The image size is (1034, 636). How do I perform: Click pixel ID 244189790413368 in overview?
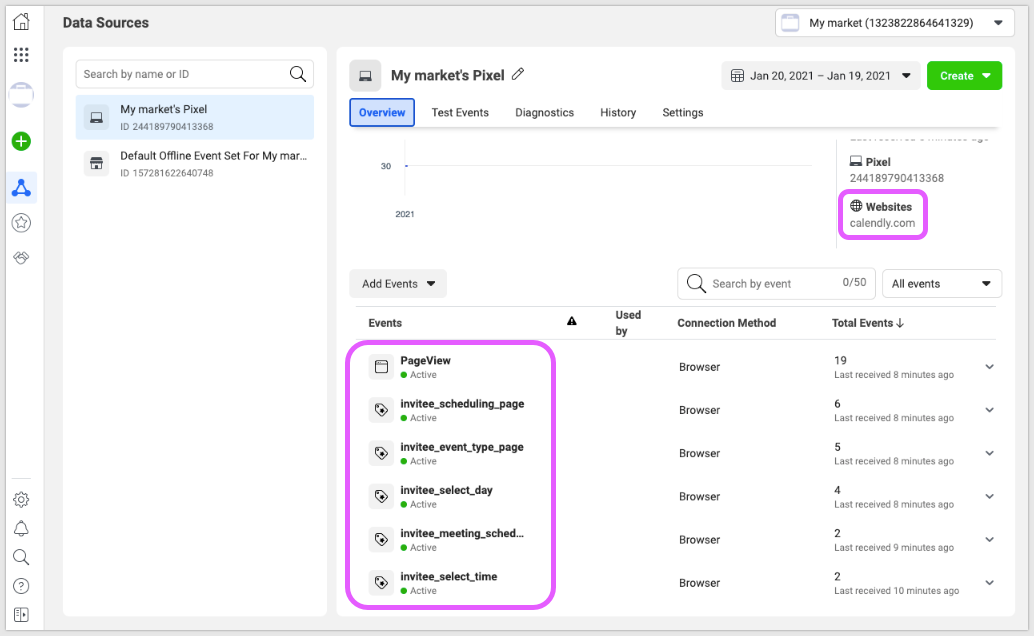(x=897, y=178)
